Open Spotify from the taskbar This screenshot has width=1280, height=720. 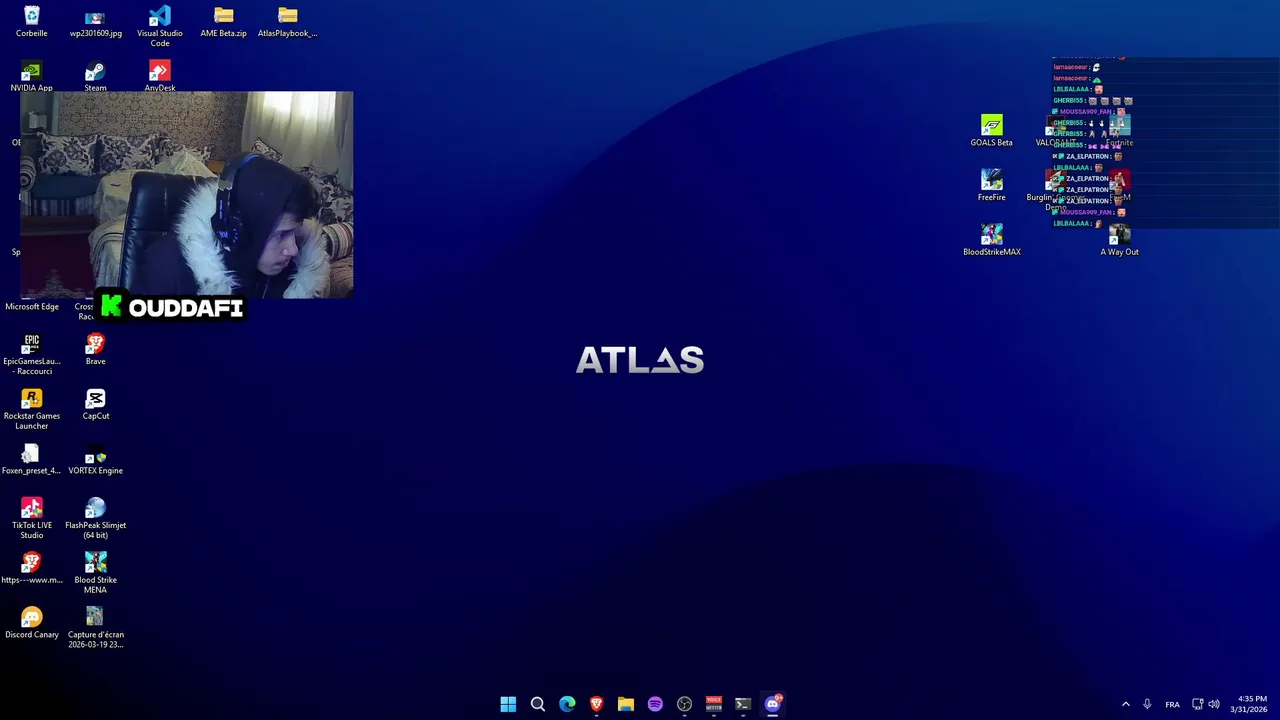(655, 704)
